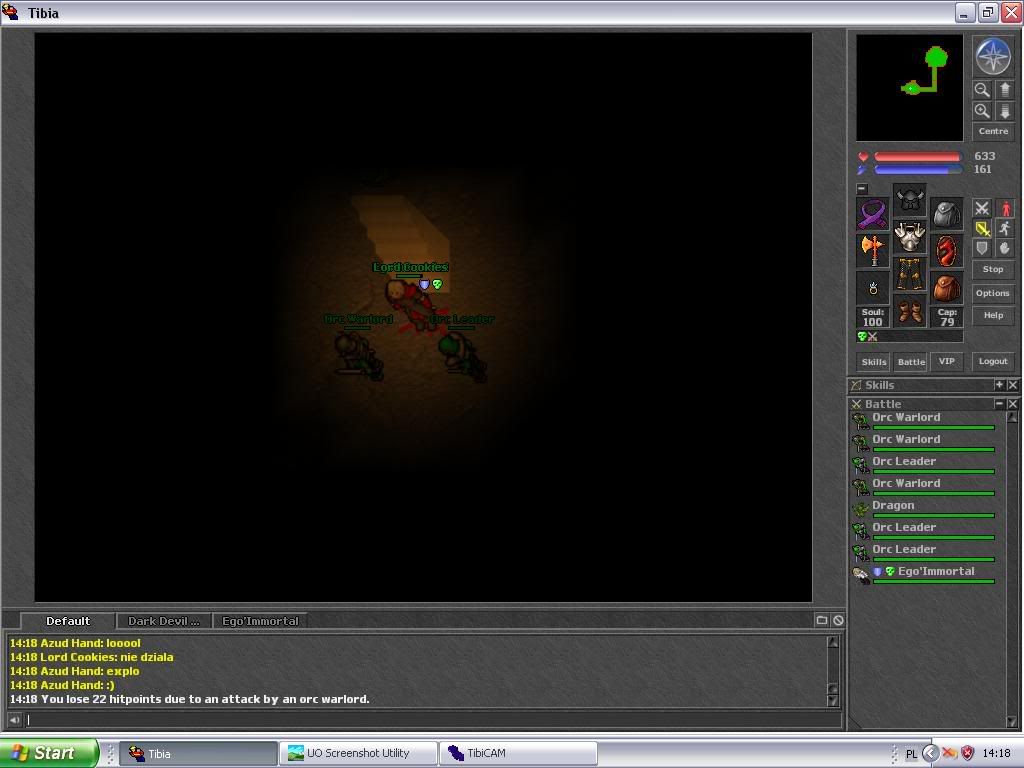Viewport: 1024px width, 768px height.
Task: Click the green skull status icon
Action: tap(862, 336)
